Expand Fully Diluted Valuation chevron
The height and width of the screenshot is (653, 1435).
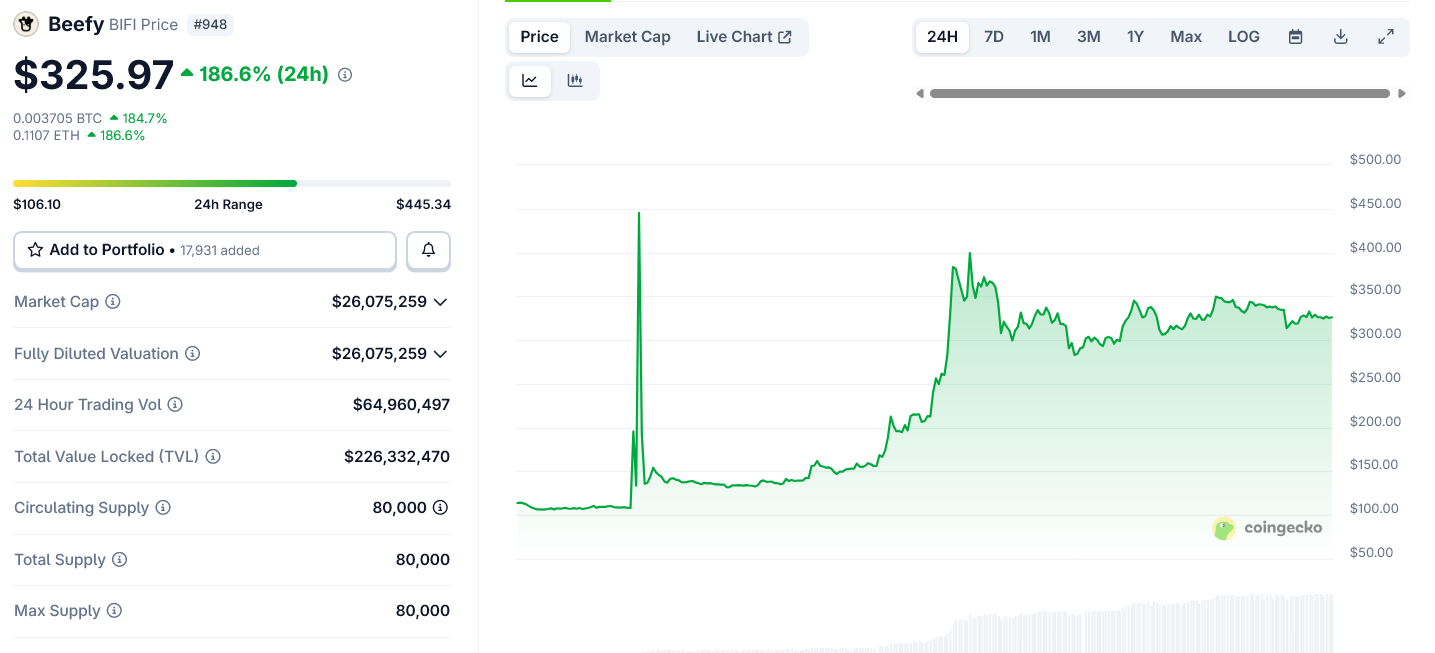tap(440, 354)
